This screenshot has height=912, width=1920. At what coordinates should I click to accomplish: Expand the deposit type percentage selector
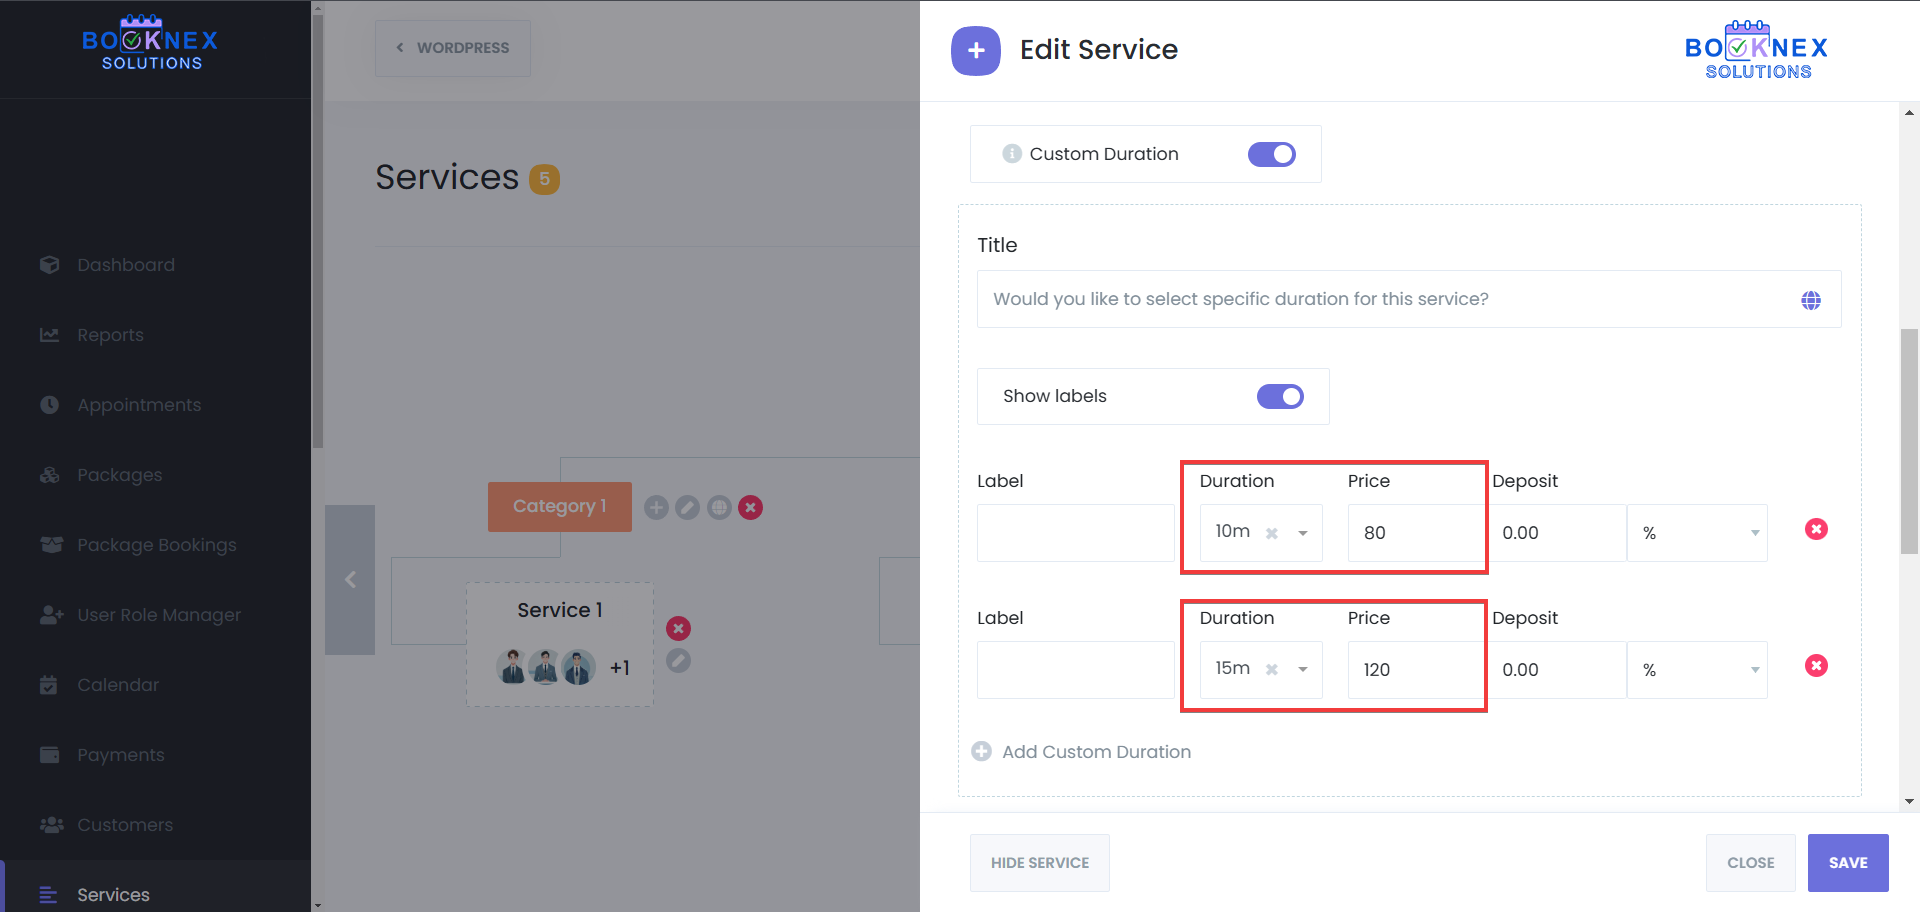pyautogui.click(x=1753, y=533)
